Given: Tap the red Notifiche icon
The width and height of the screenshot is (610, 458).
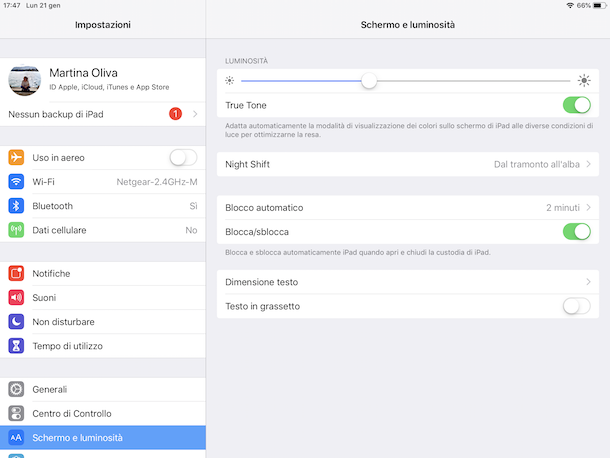Looking at the screenshot, I should click(x=16, y=274).
